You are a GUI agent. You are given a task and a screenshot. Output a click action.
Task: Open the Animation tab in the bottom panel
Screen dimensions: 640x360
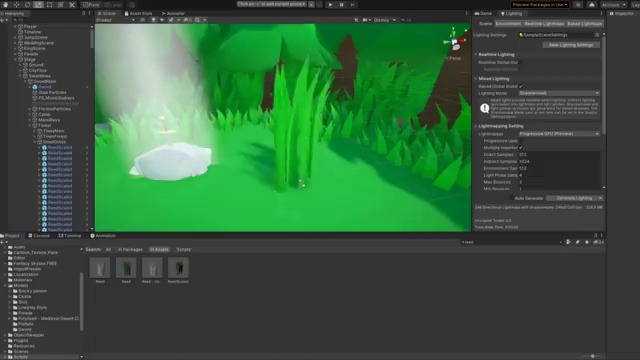pyautogui.click(x=103, y=236)
